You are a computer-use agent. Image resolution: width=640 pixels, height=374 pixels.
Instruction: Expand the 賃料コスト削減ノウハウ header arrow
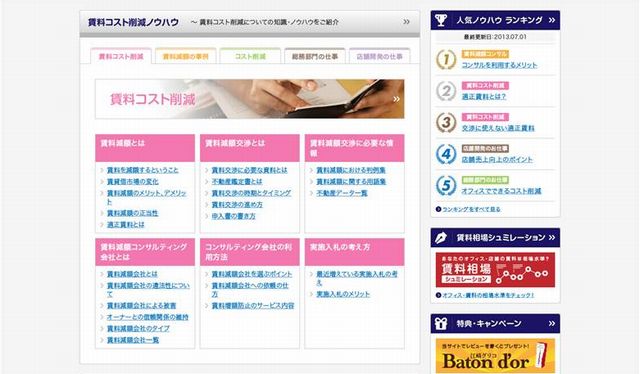(x=407, y=22)
